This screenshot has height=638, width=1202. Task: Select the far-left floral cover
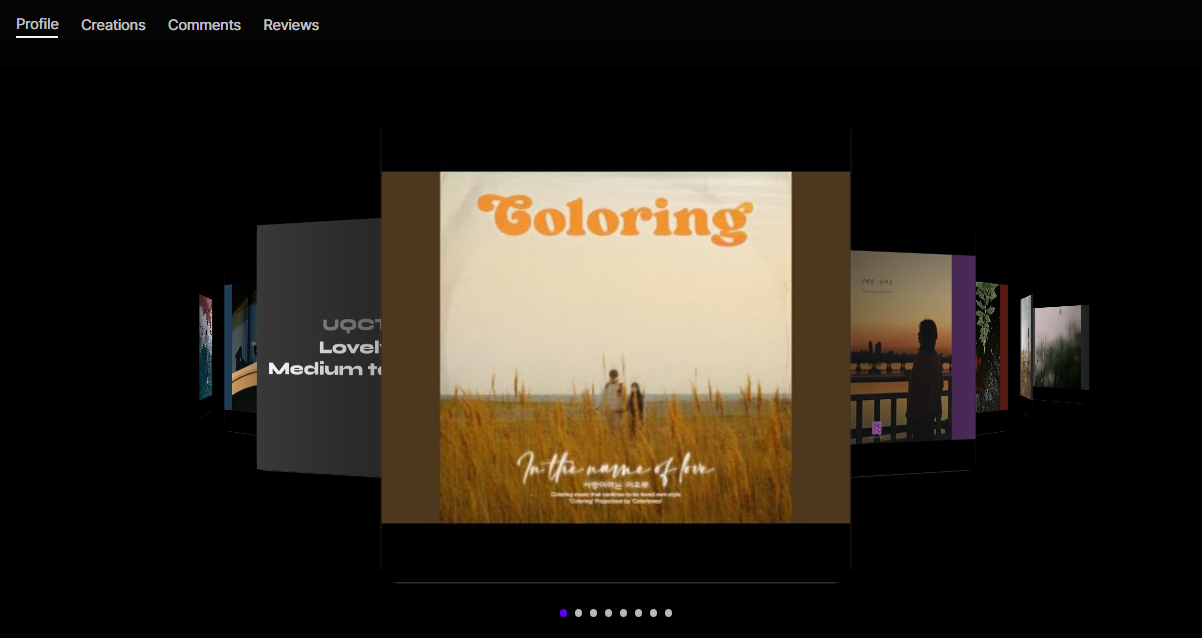[205, 347]
